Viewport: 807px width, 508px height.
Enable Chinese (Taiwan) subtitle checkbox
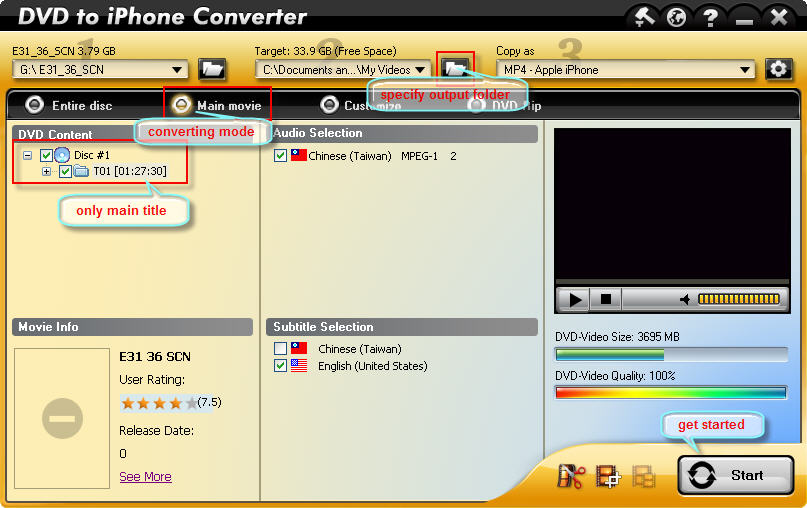(280, 348)
